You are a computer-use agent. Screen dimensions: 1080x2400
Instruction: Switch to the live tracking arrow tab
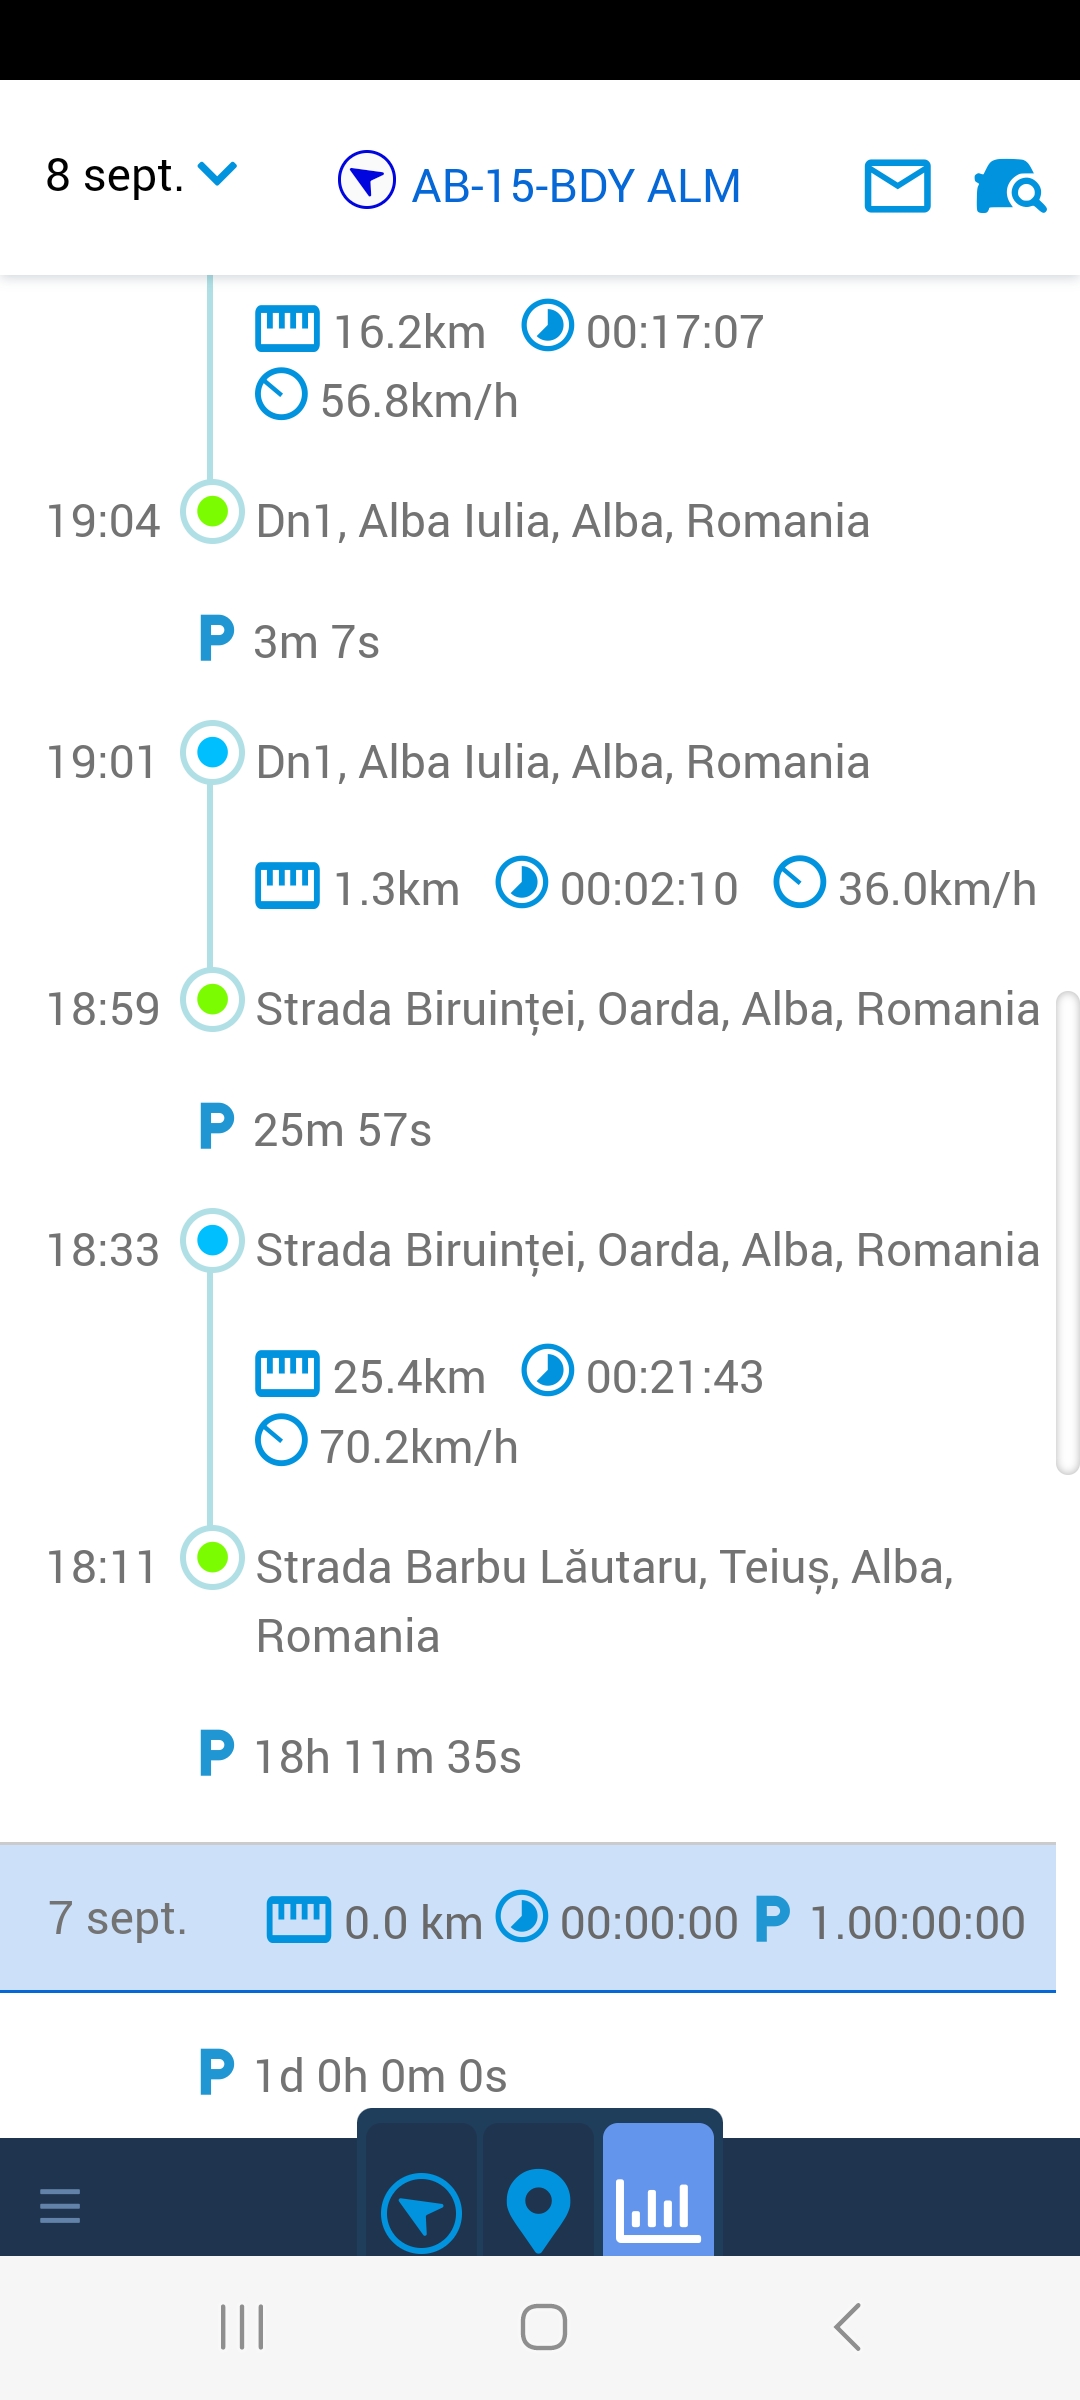pyautogui.click(x=421, y=2211)
